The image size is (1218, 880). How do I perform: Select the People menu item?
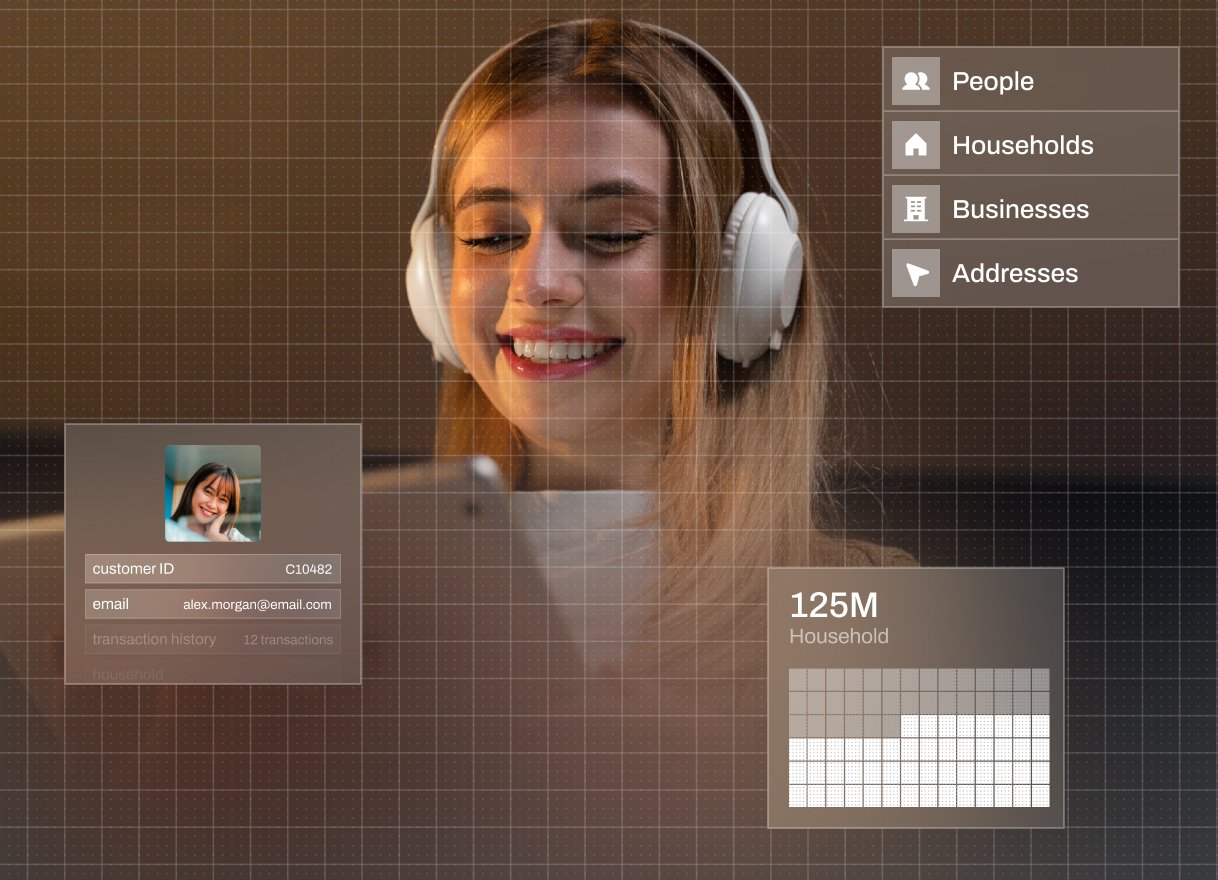pos(1031,80)
